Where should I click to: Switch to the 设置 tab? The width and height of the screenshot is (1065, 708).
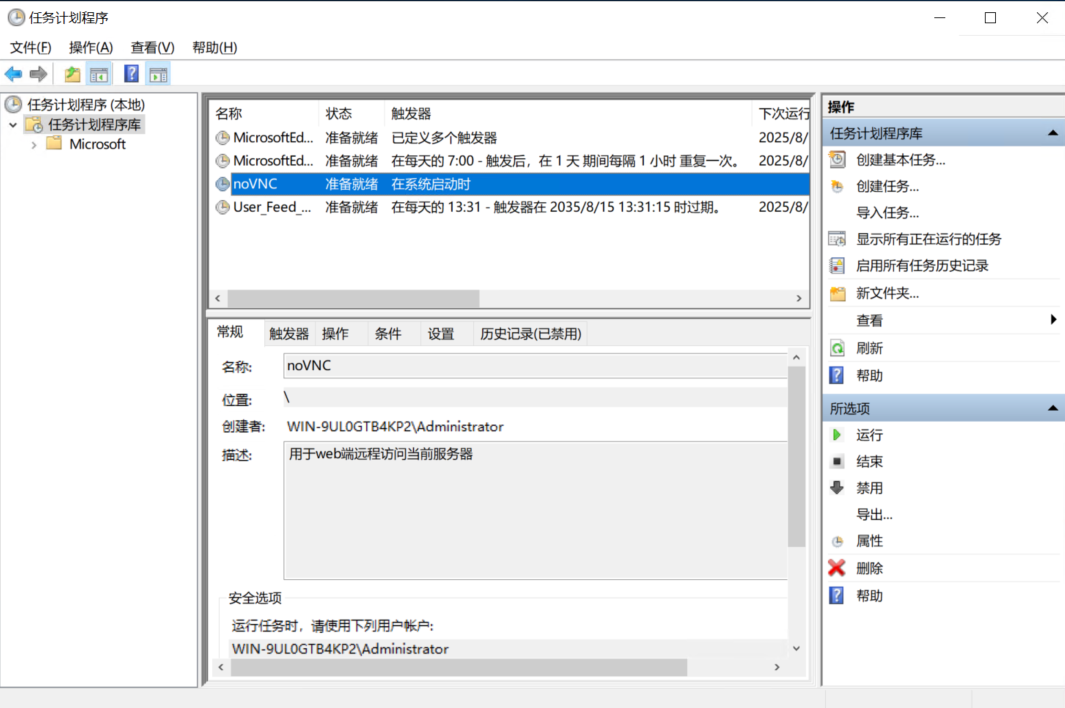[x=441, y=334]
